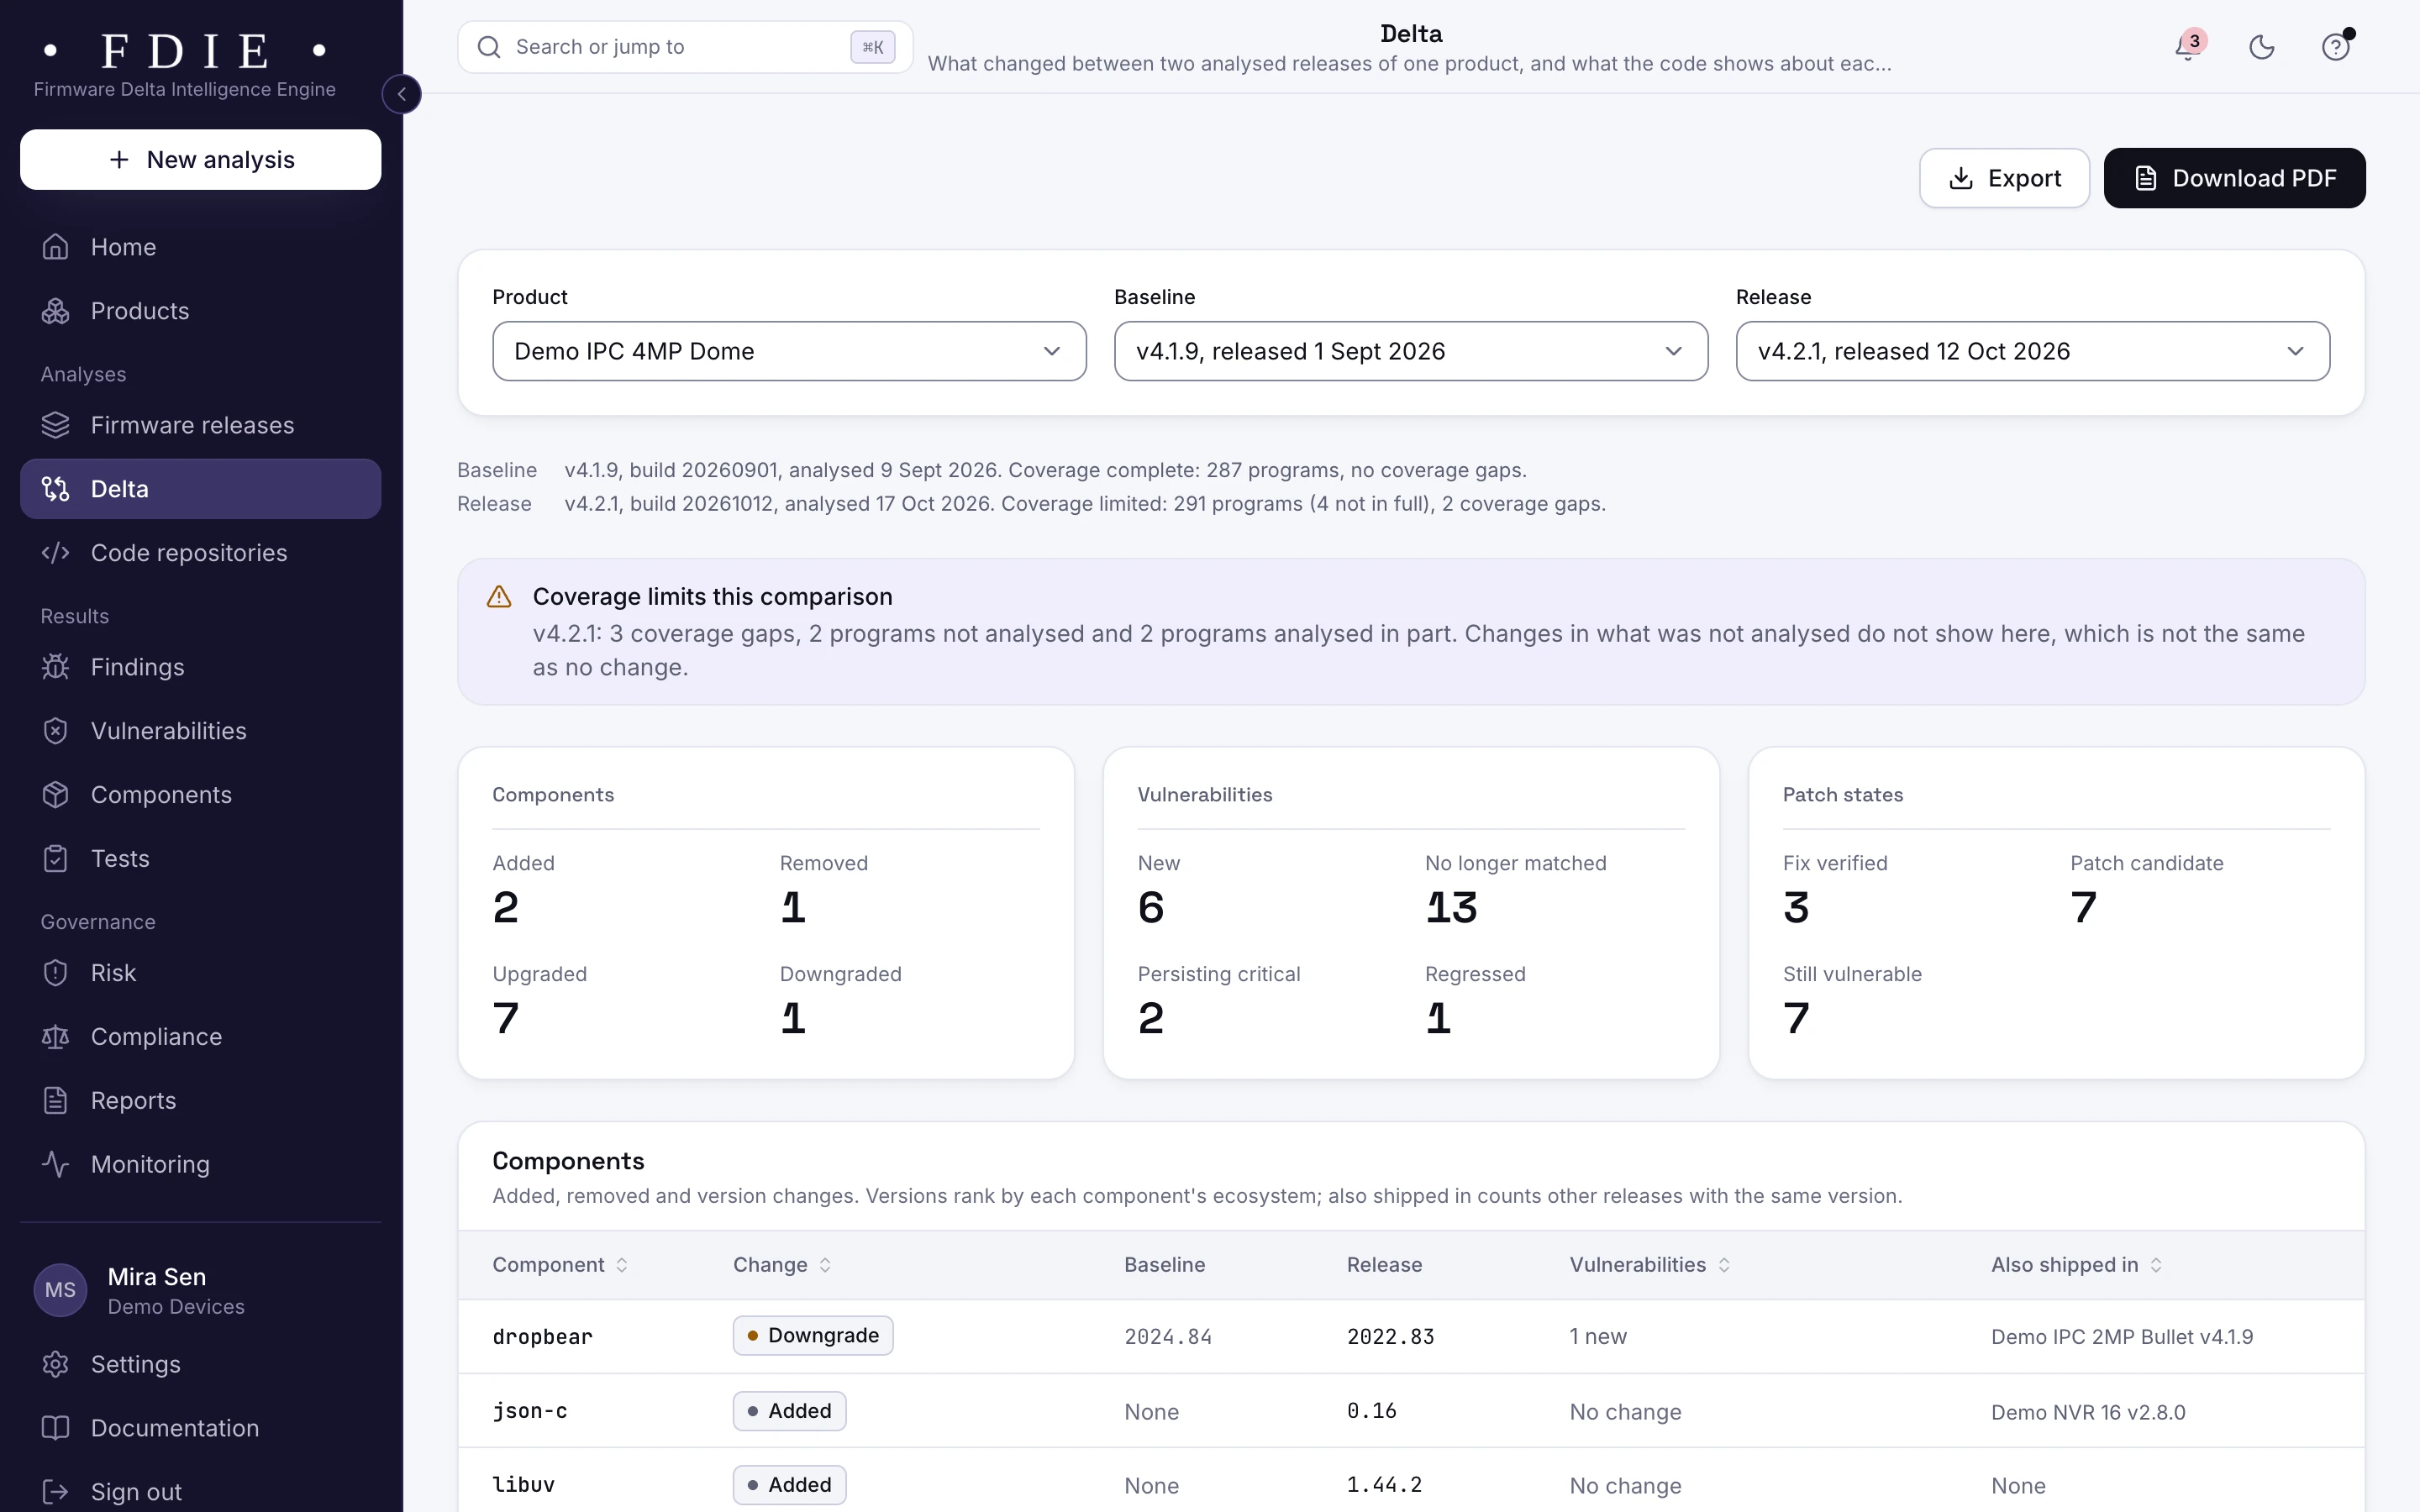Screen dimensions: 2420x1512
Task: Sort table by Also shipped in column
Action: tap(2077, 1265)
